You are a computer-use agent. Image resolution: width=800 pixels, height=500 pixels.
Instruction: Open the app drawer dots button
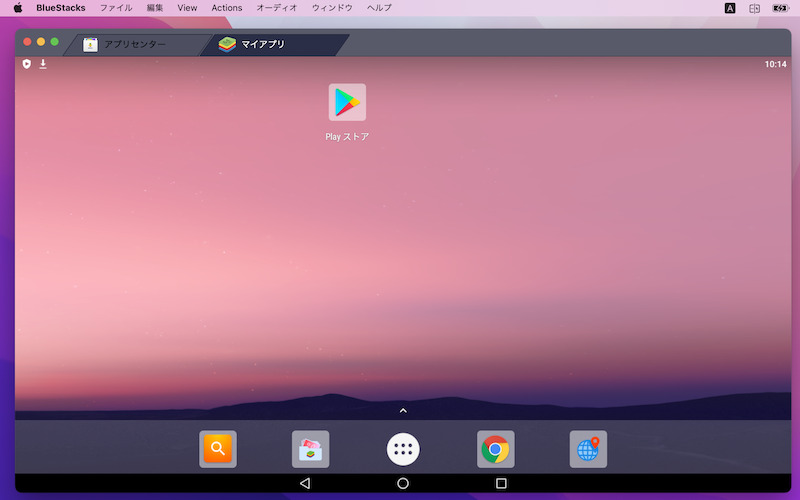pyautogui.click(x=403, y=449)
